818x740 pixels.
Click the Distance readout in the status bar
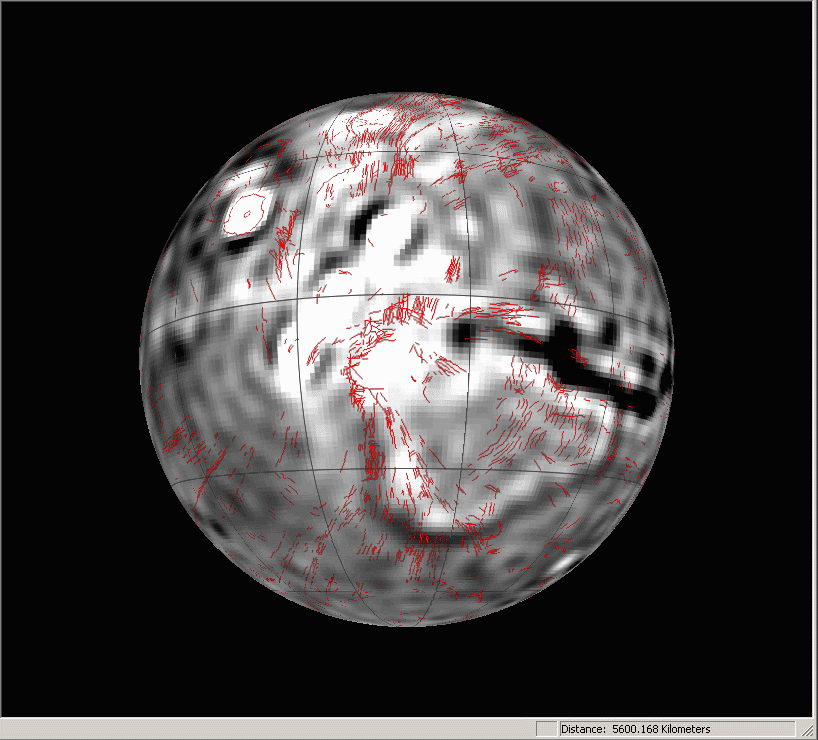tap(677, 729)
